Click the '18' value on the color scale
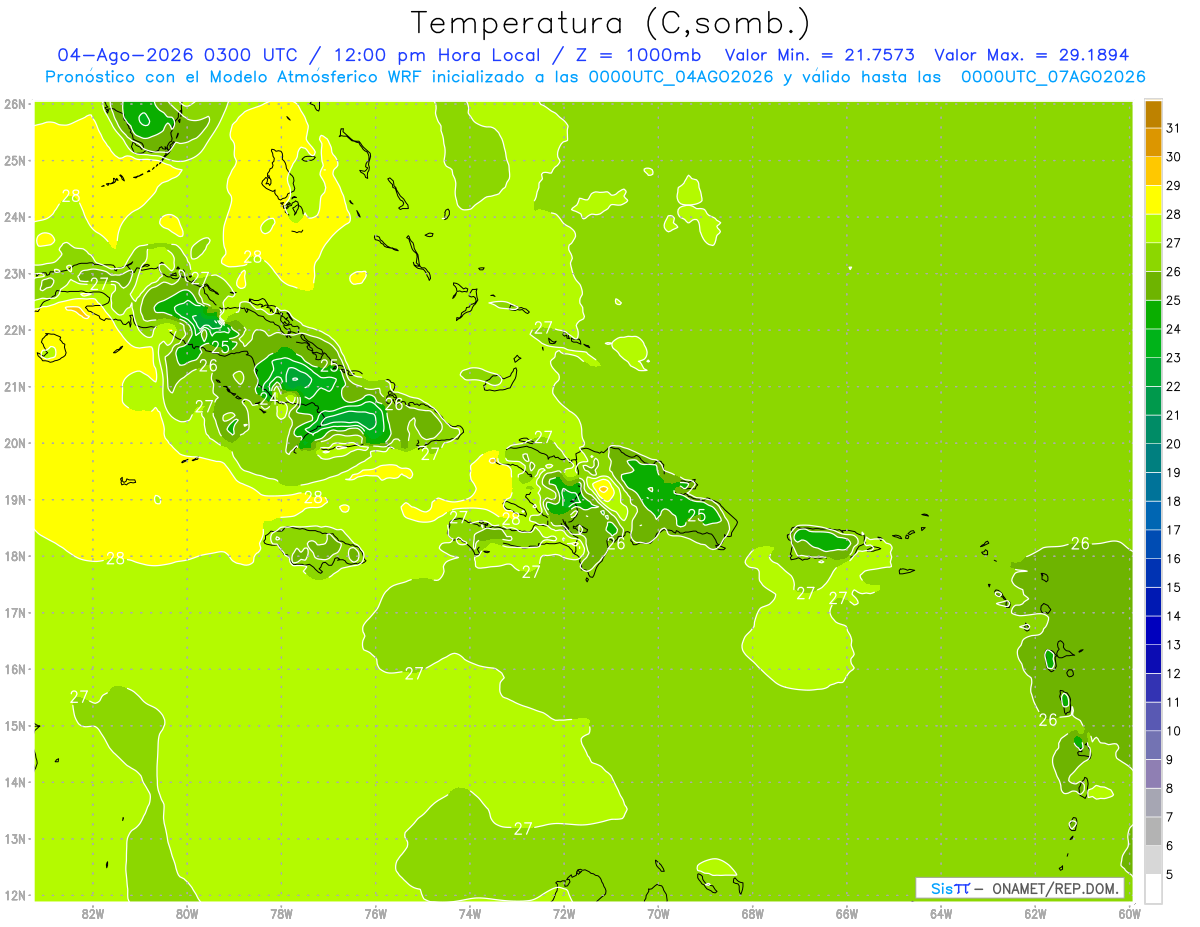Viewport: 1200px width, 927px height. pyautogui.click(x=1173, y=501)
